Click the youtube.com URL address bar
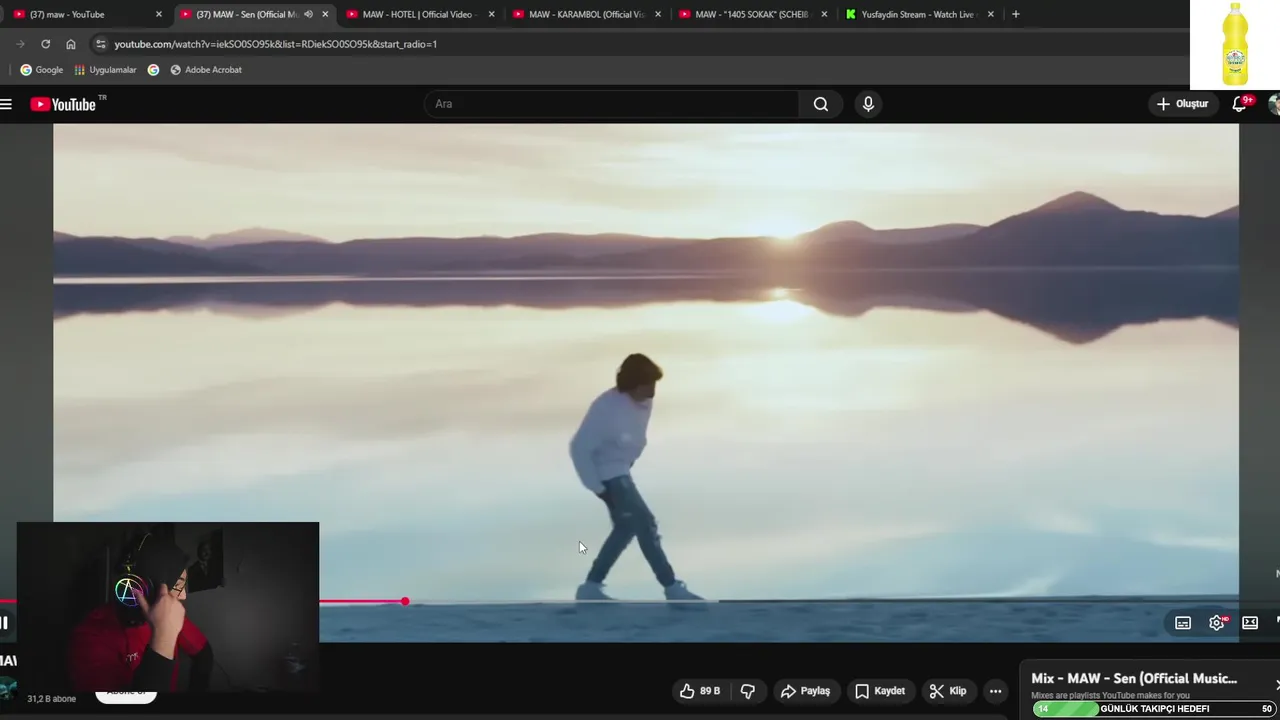Image resolution: width=1280 pixels, height=720 pixels. click(276, 44)
